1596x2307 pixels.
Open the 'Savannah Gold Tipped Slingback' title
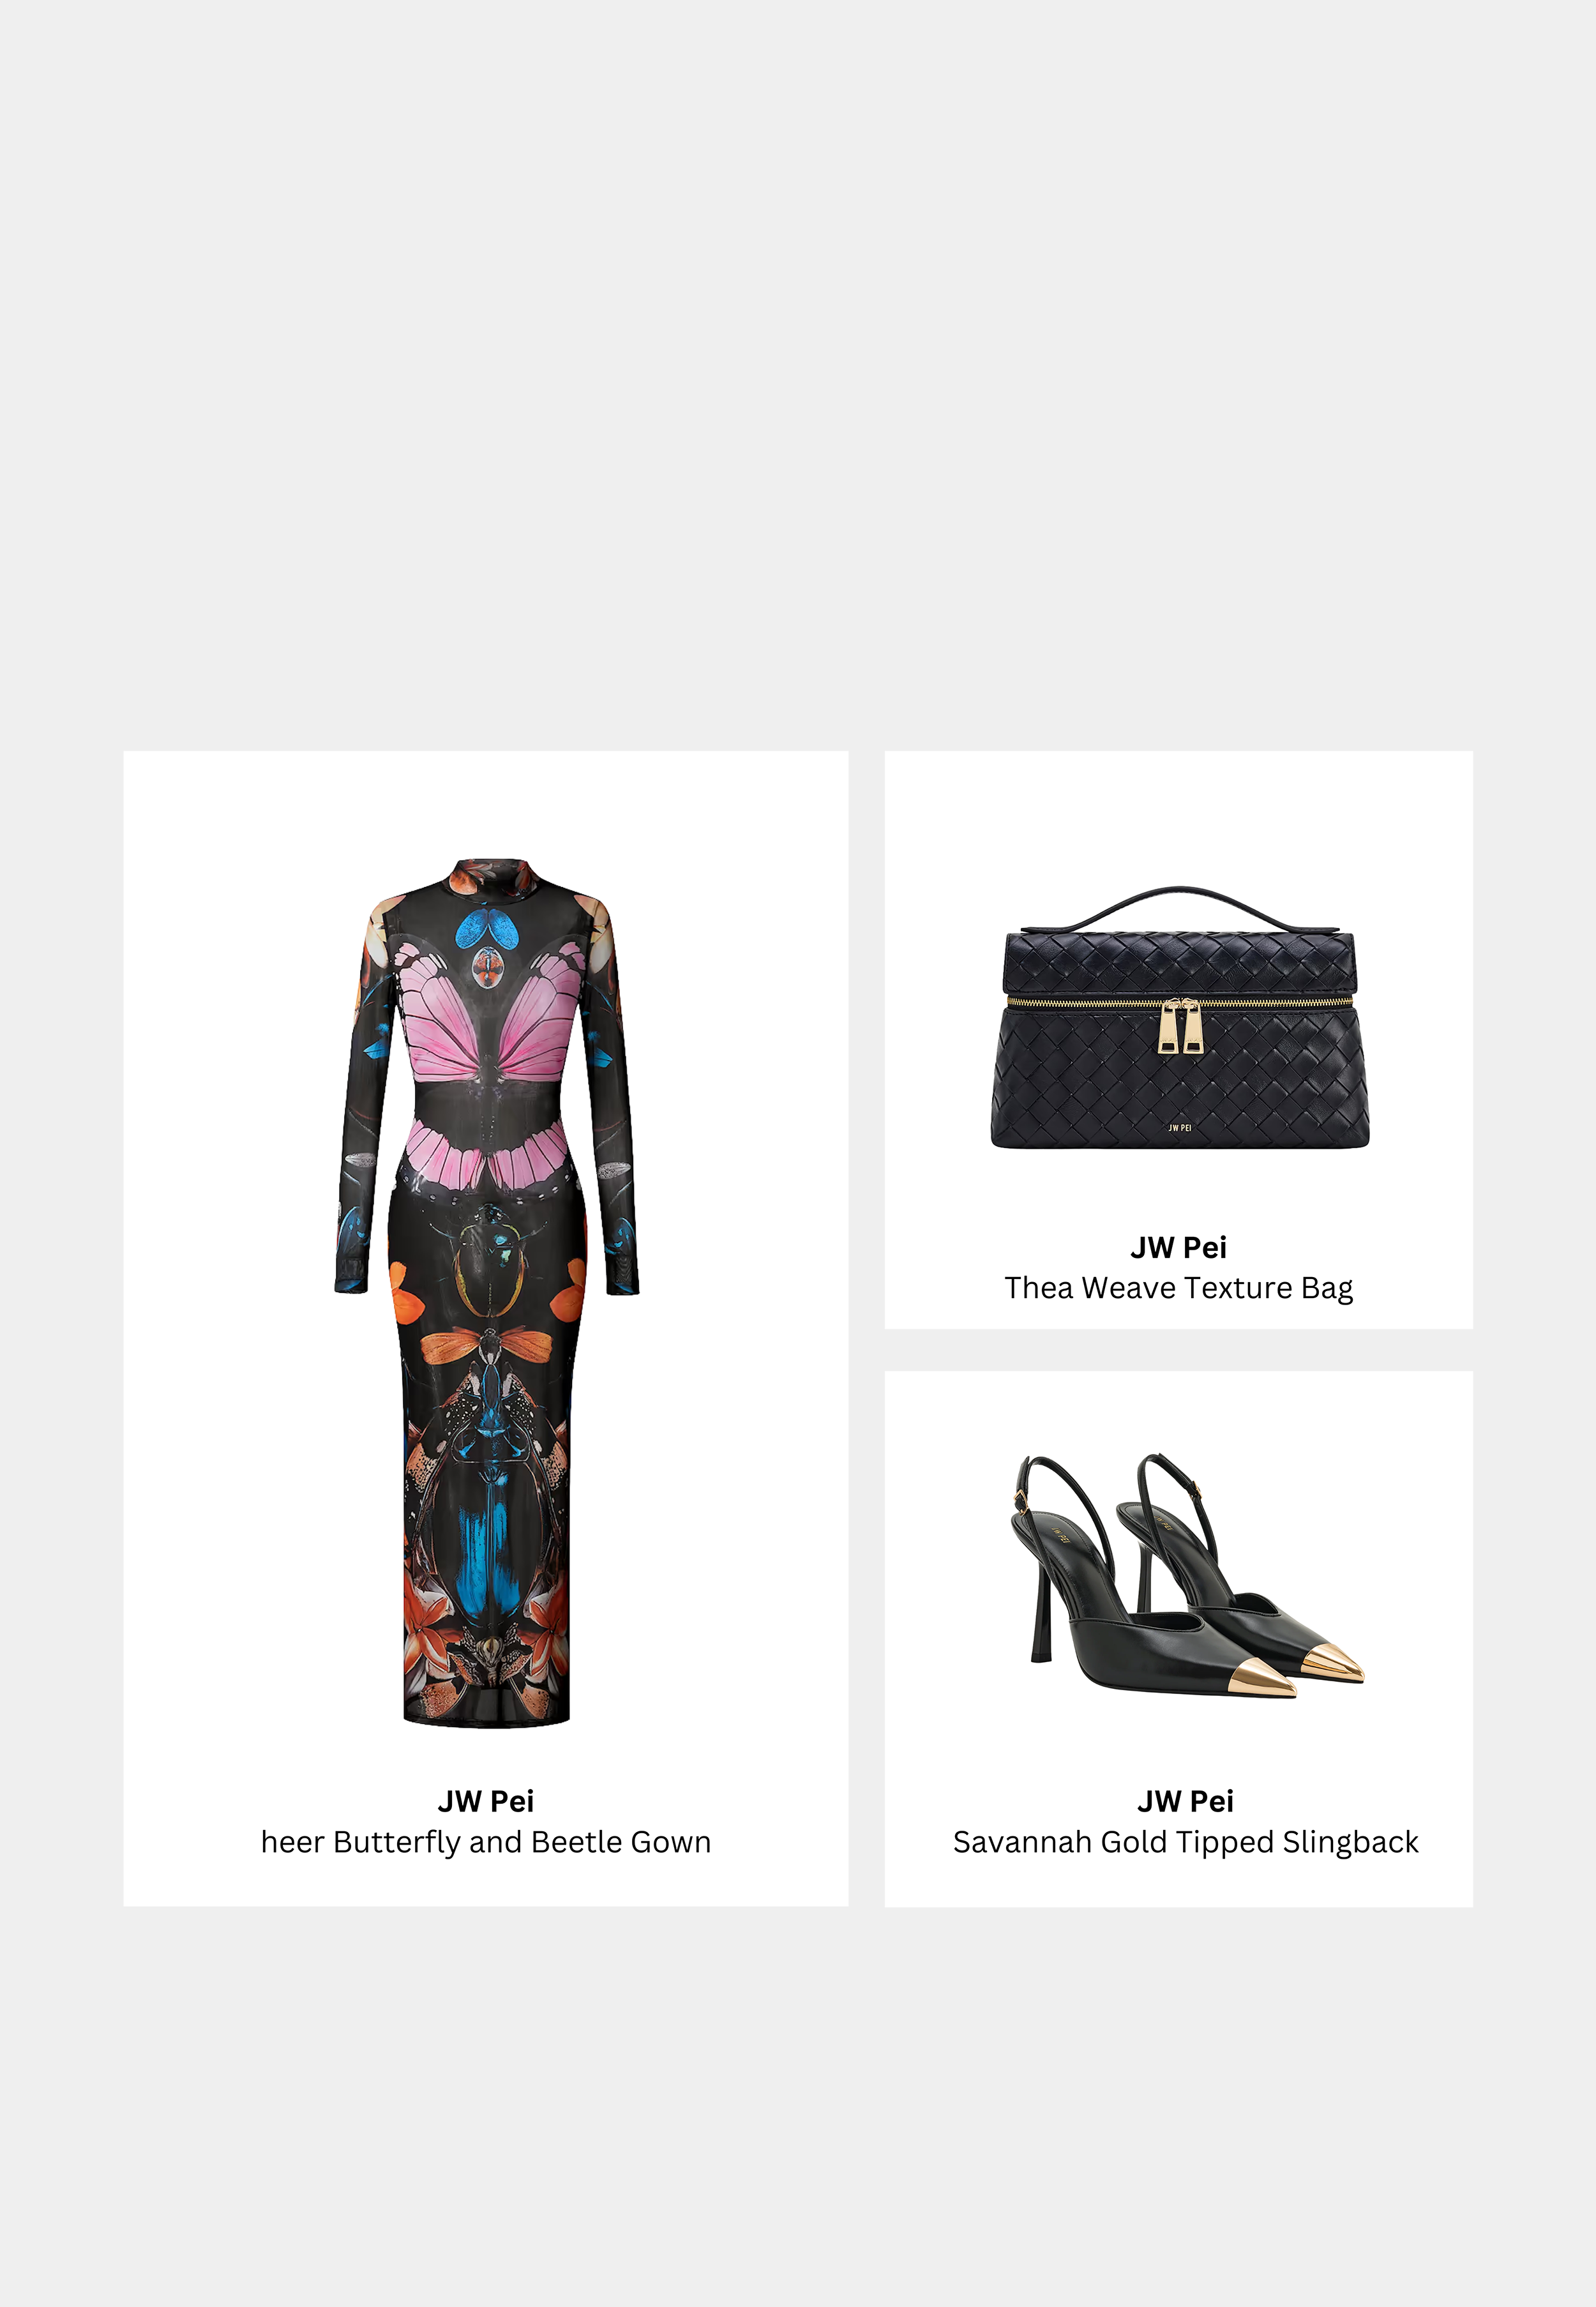(1186, 1842)
